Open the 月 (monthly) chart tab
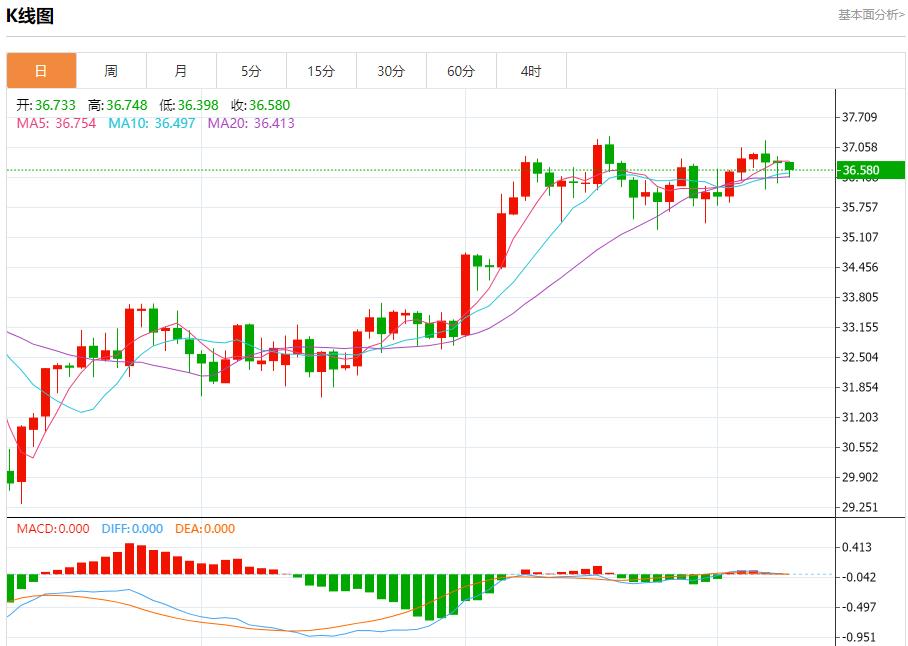Viewport: 908px width, 646px height. point(181,71)
